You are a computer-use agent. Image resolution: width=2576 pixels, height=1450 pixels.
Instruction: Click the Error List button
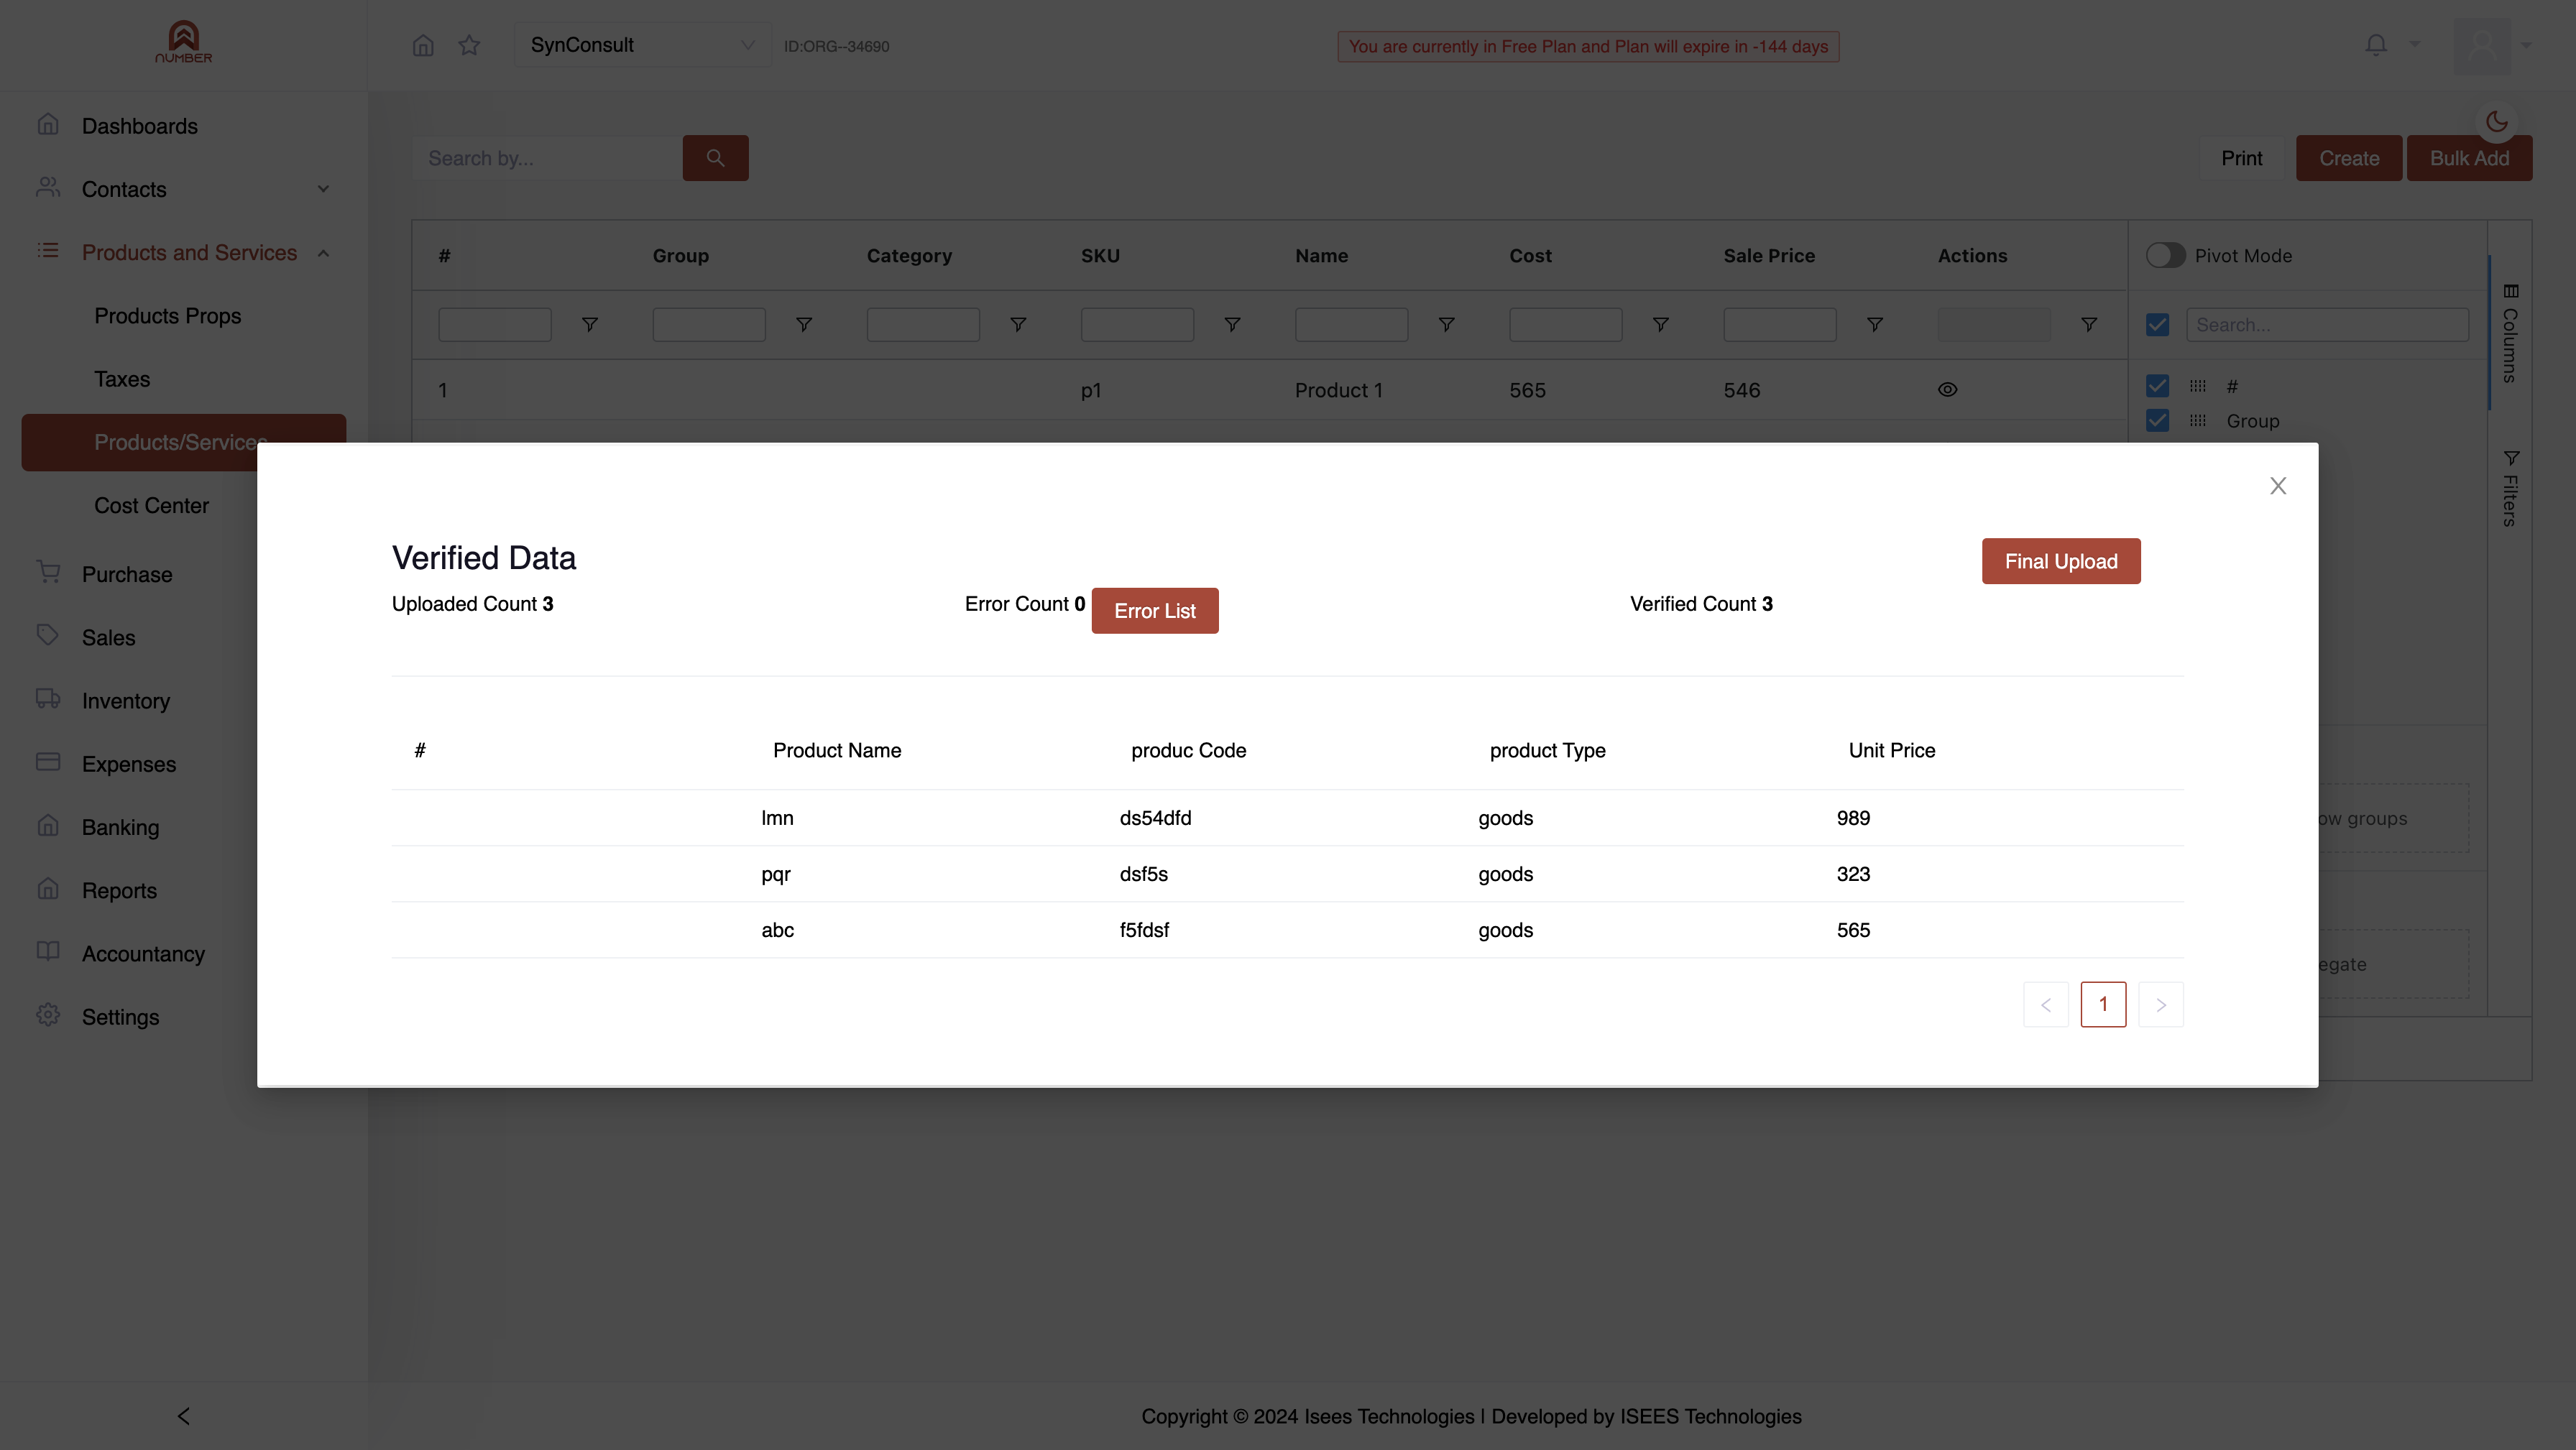coord(1155,611)
